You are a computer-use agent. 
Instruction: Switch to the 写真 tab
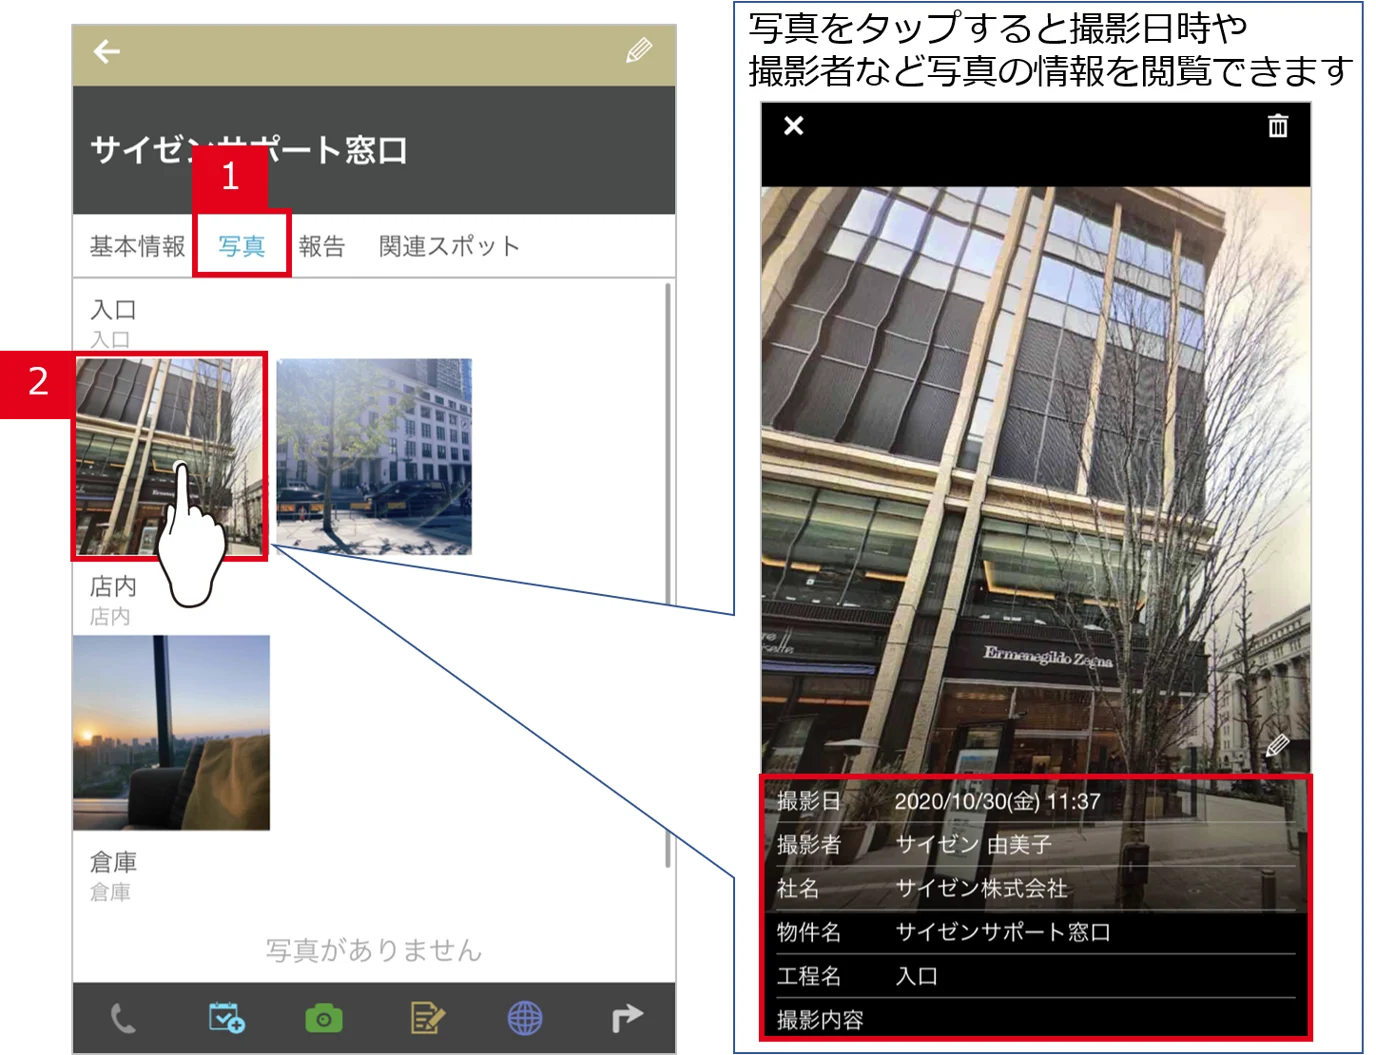(x=241, y=246)
